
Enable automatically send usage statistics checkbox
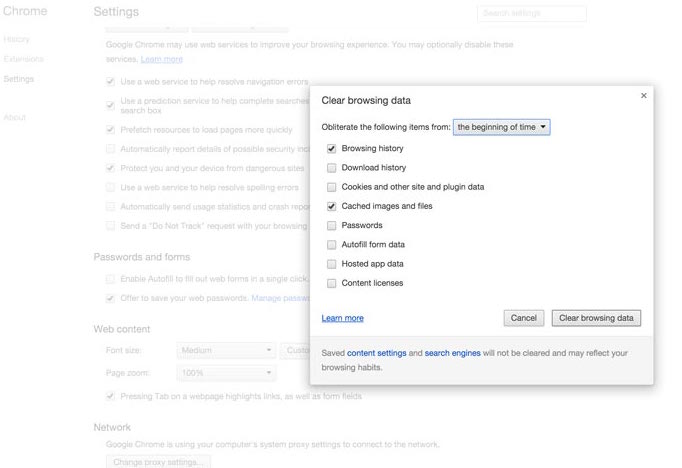pyautogui.click(x=110, y=207)
